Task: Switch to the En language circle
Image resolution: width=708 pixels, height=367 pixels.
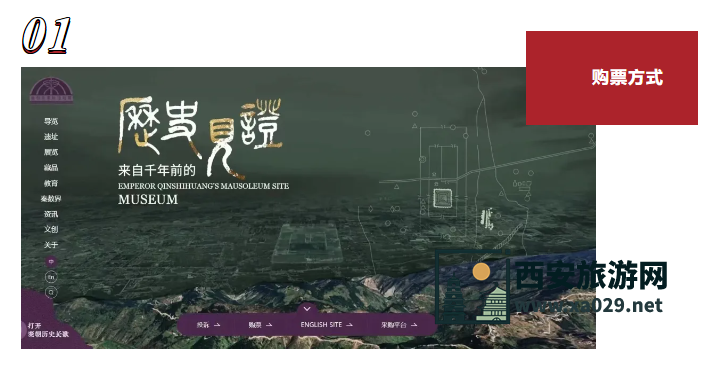Action: tap(51, 277)
